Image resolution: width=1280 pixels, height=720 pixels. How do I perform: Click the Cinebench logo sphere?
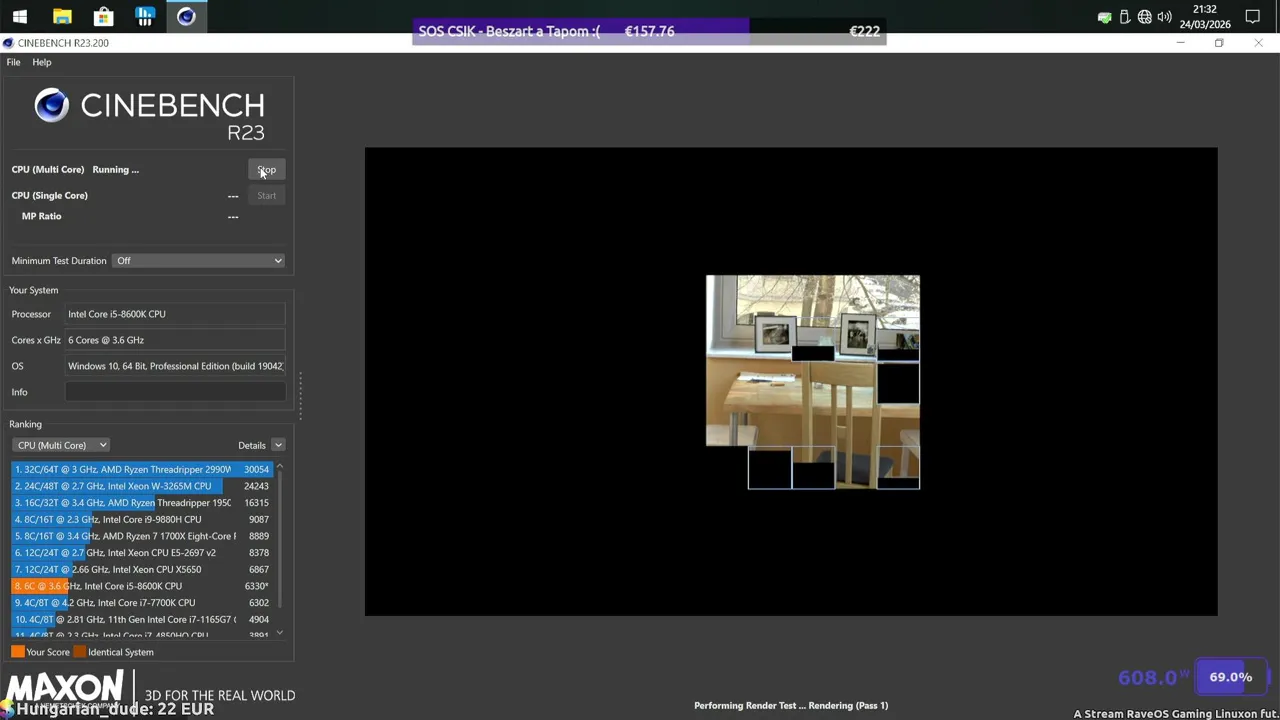coord(51,105)
